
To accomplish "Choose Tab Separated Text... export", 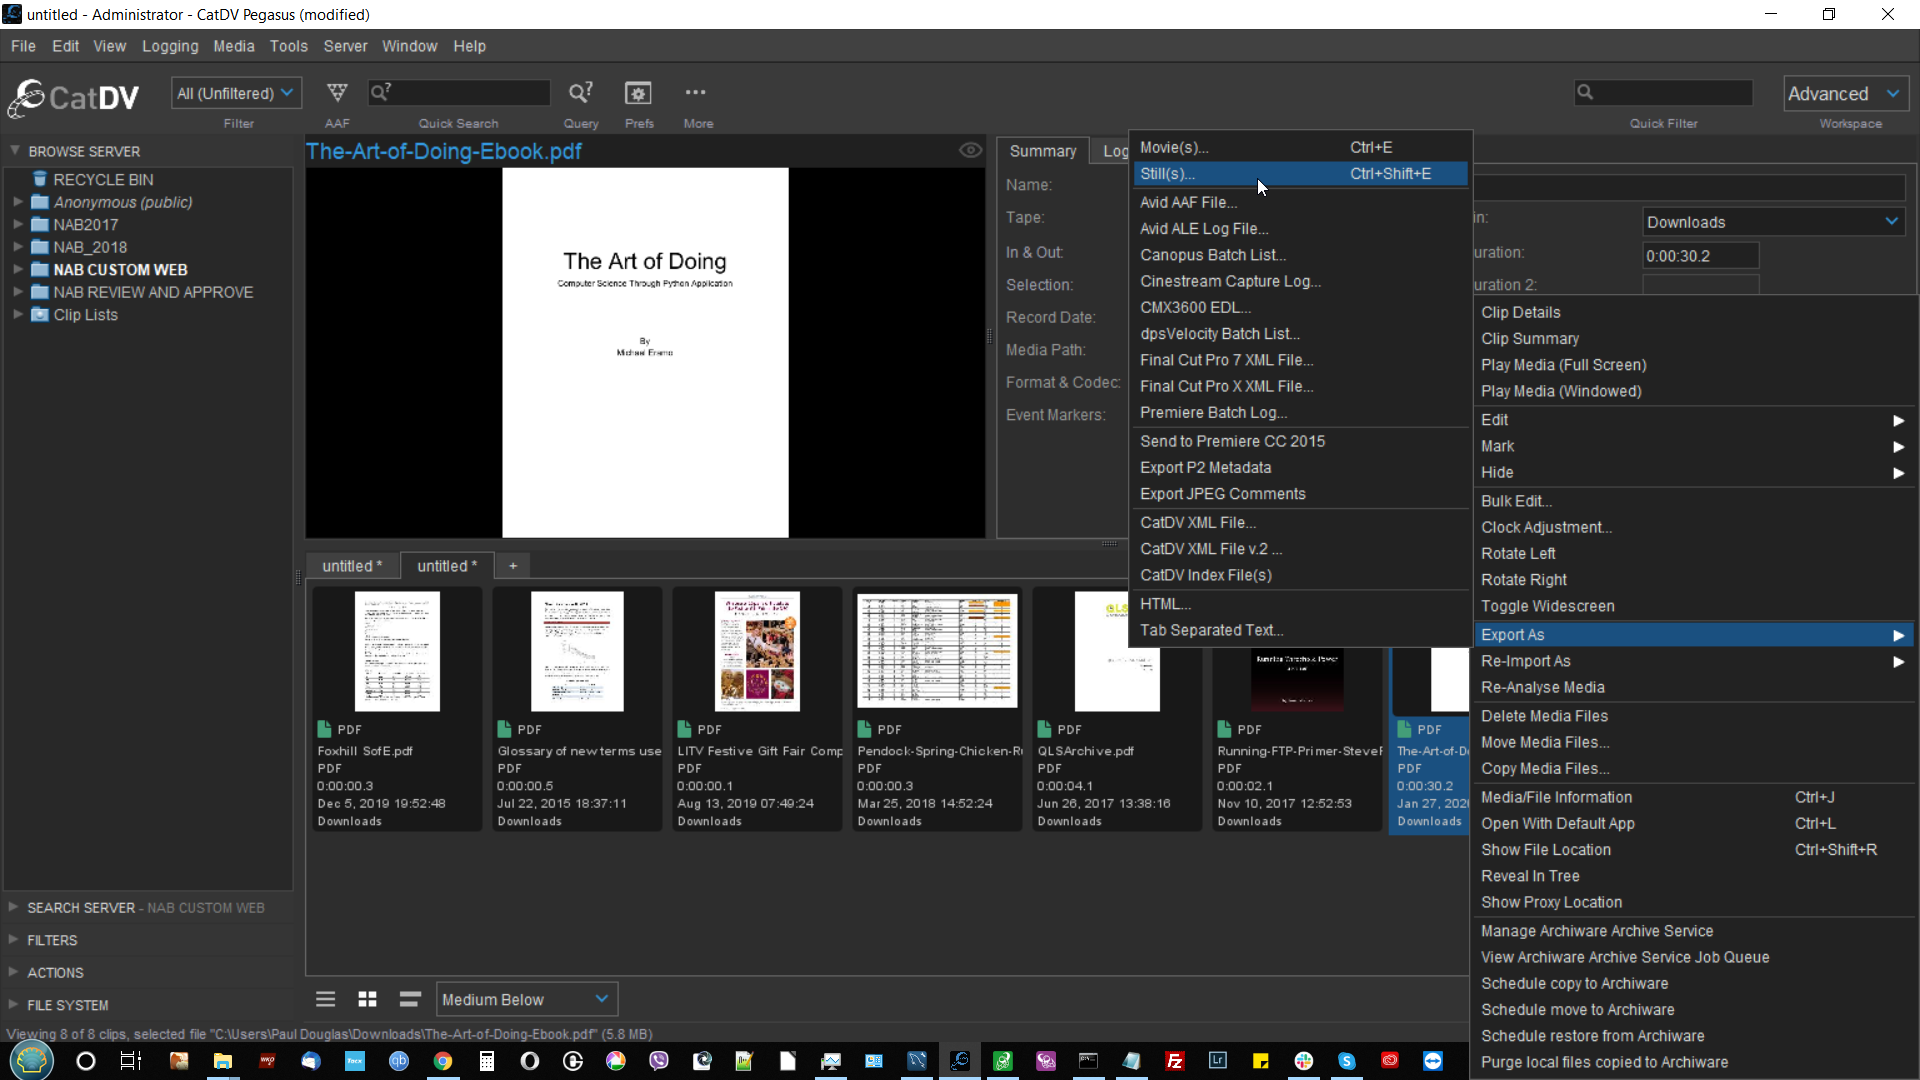I will point(1300,630).
